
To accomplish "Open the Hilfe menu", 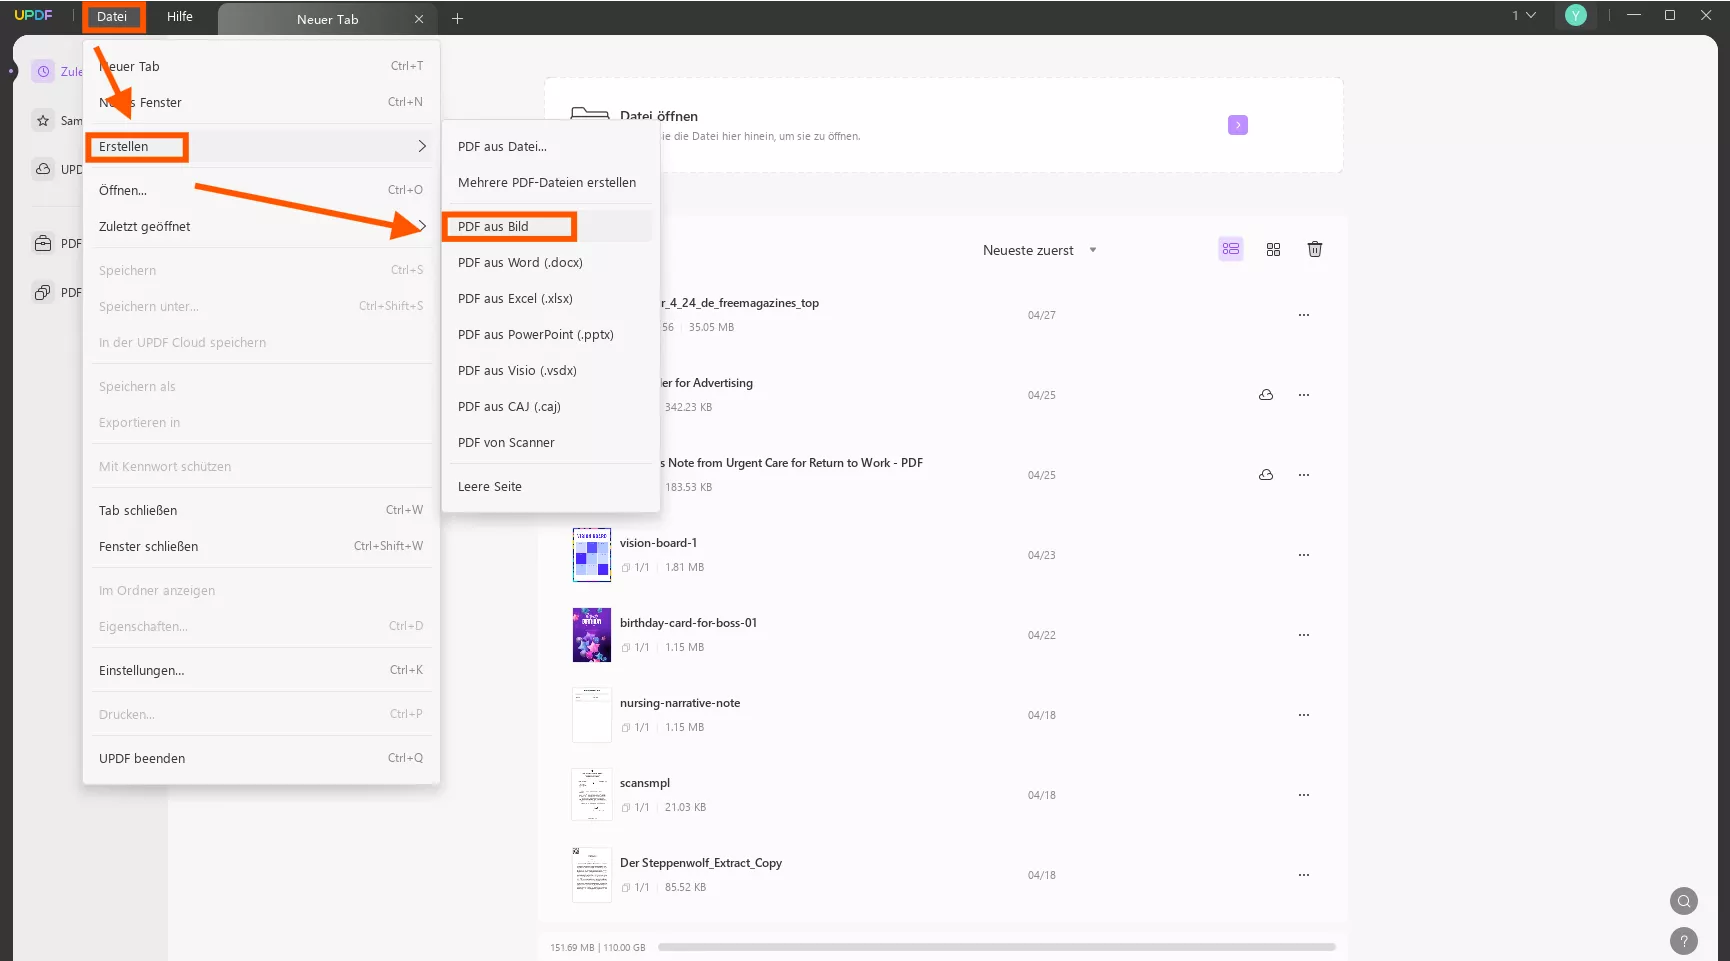I will coord(180,17).
